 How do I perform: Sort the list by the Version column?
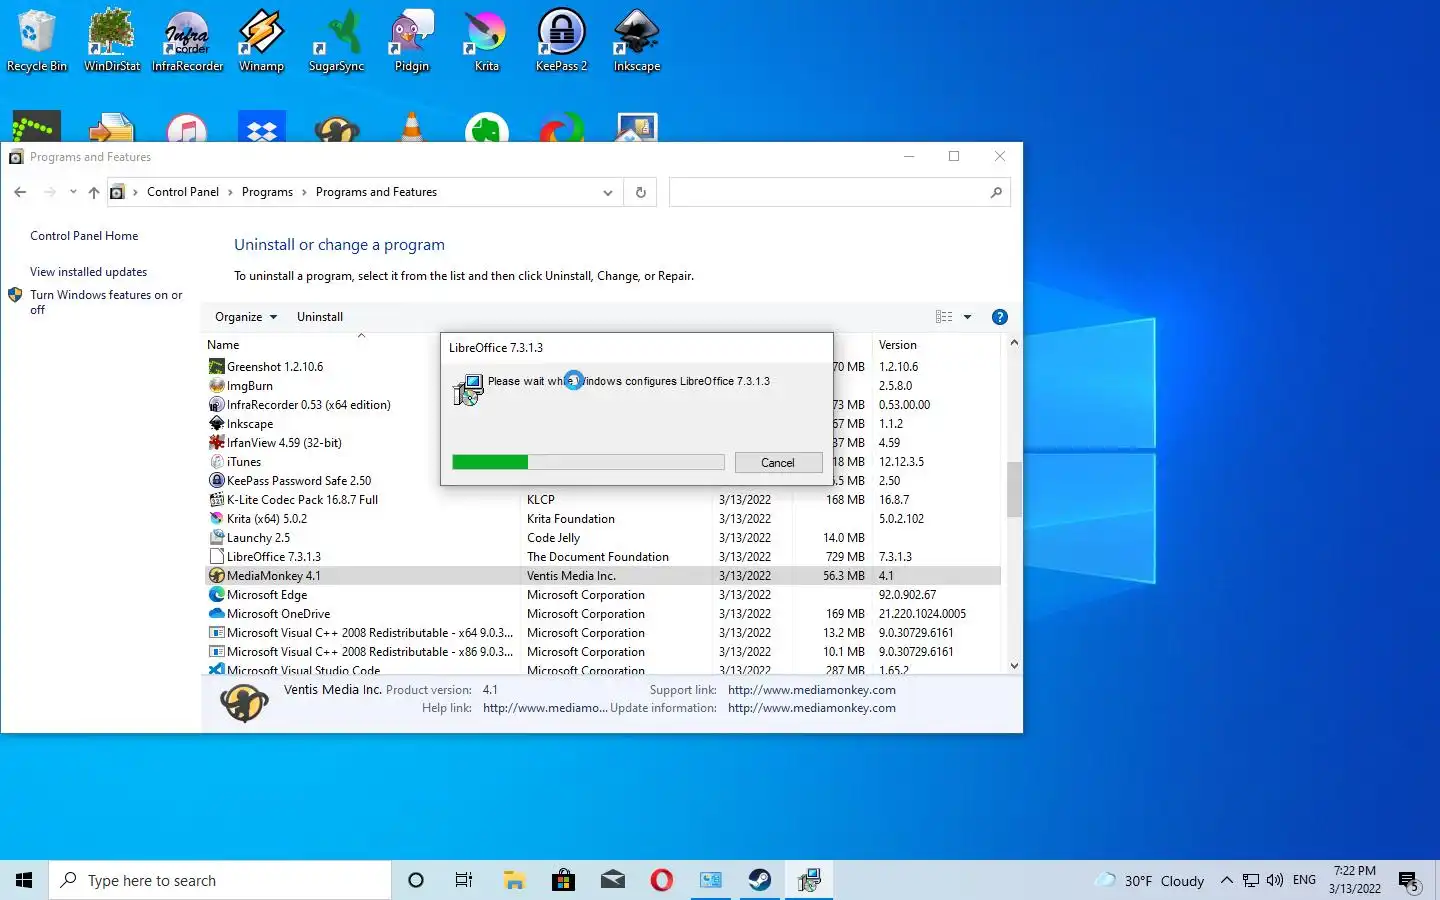coord(898,345)
